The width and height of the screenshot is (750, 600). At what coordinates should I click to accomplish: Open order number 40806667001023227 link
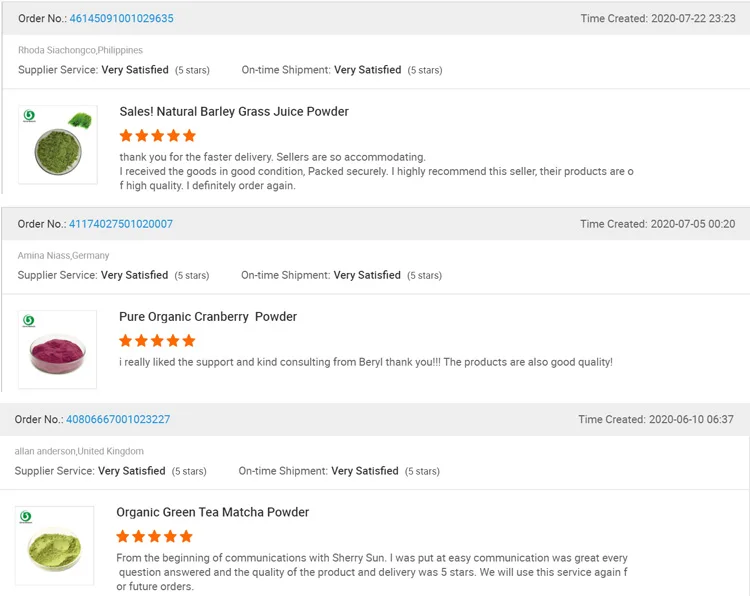(118, 420)
